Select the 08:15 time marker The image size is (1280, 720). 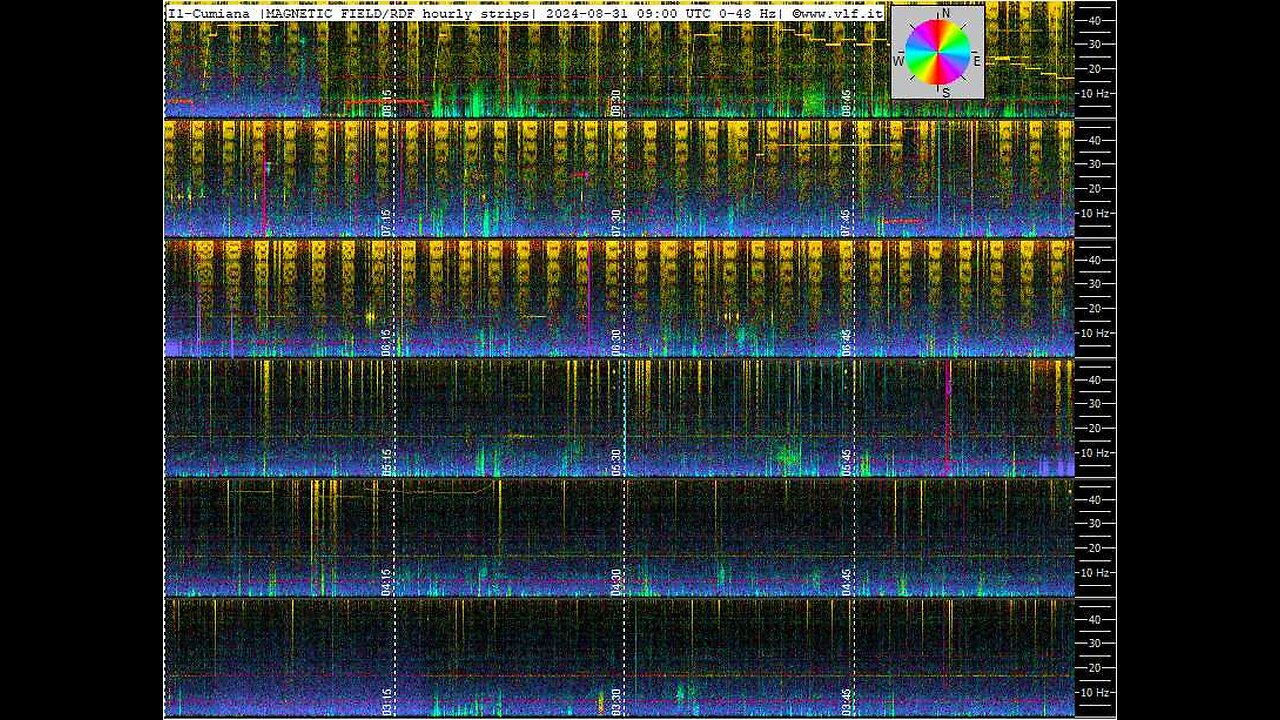point(387,102)
